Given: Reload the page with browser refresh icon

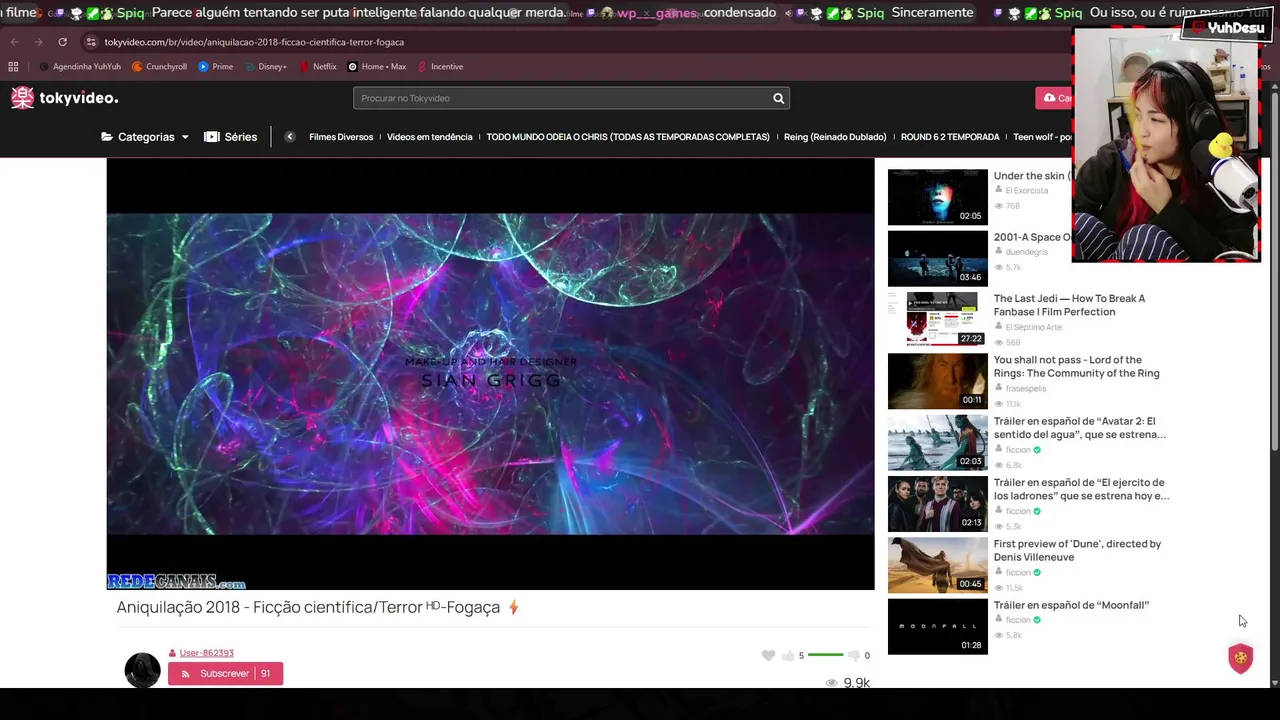Looking at the screenshot, I should (x=62, y=42).
